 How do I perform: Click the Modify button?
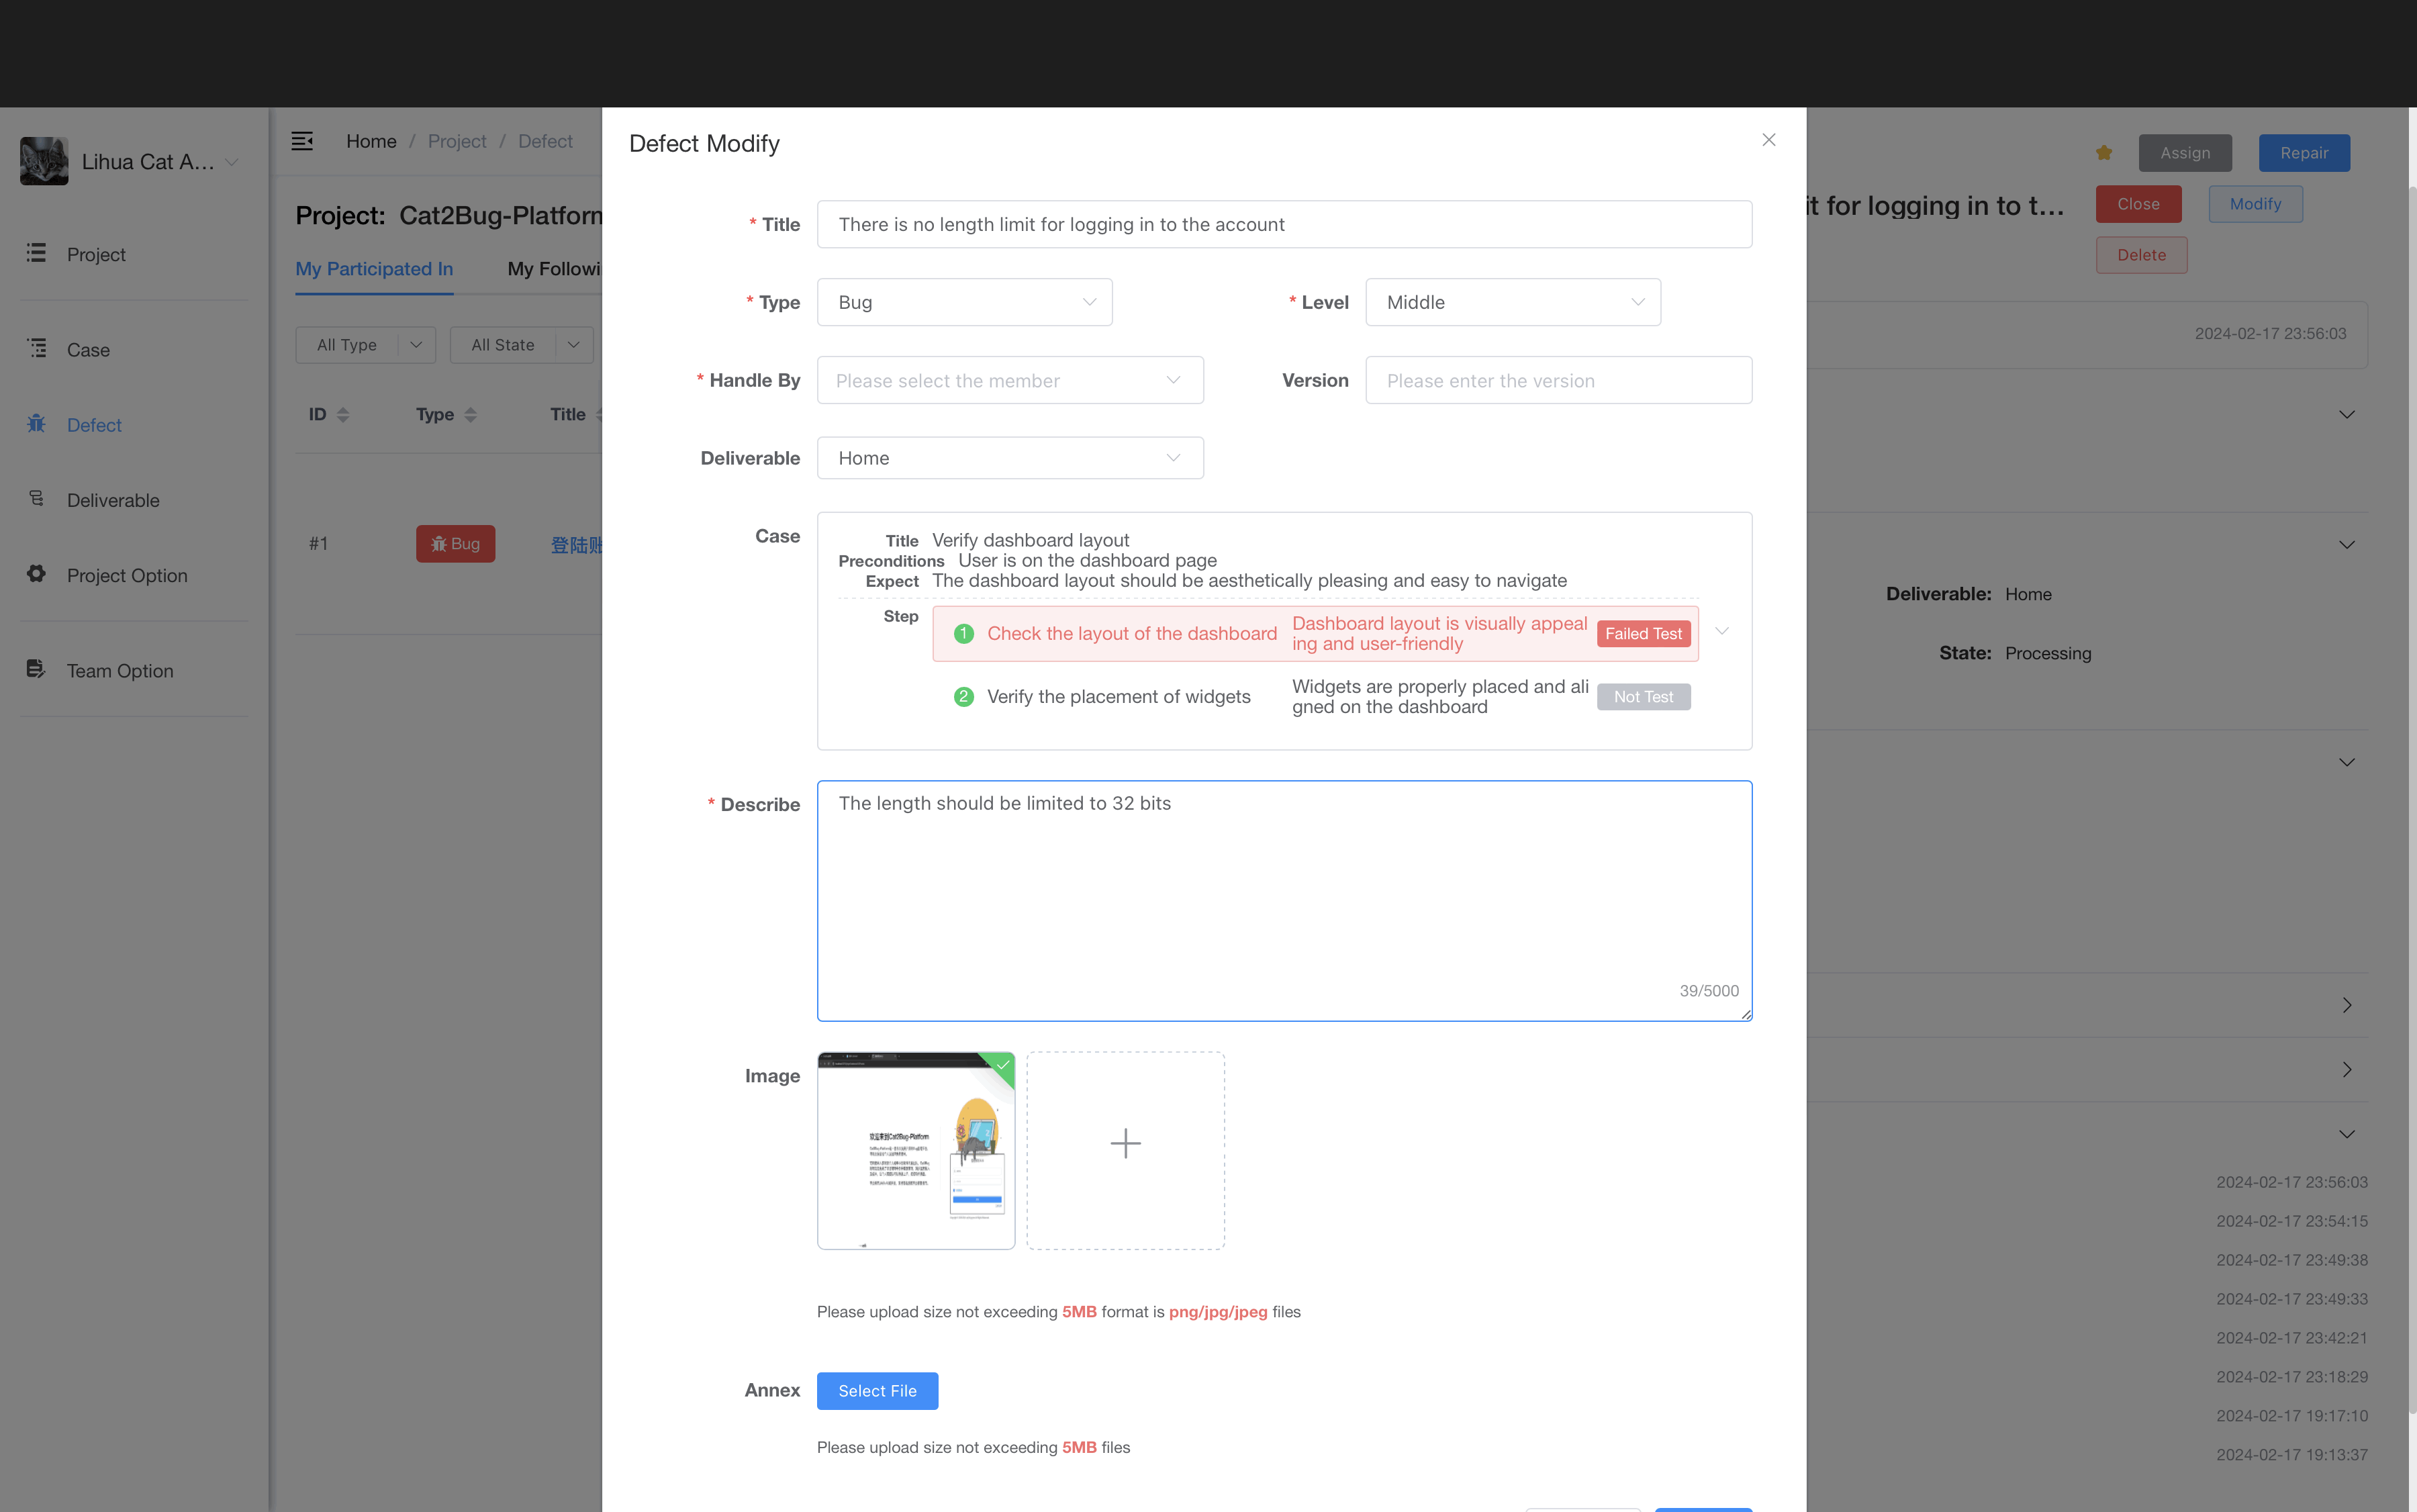click(x=2255, y=204)
